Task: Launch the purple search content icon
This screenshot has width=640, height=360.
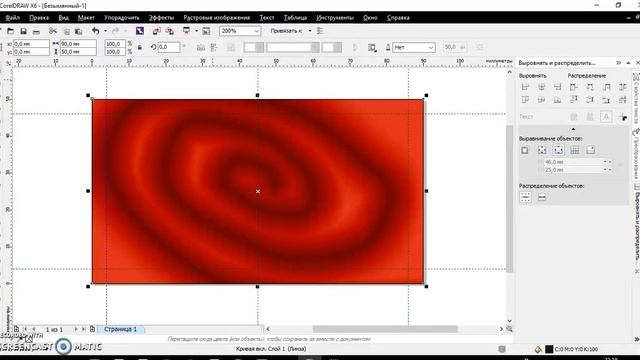Action: 140,31
